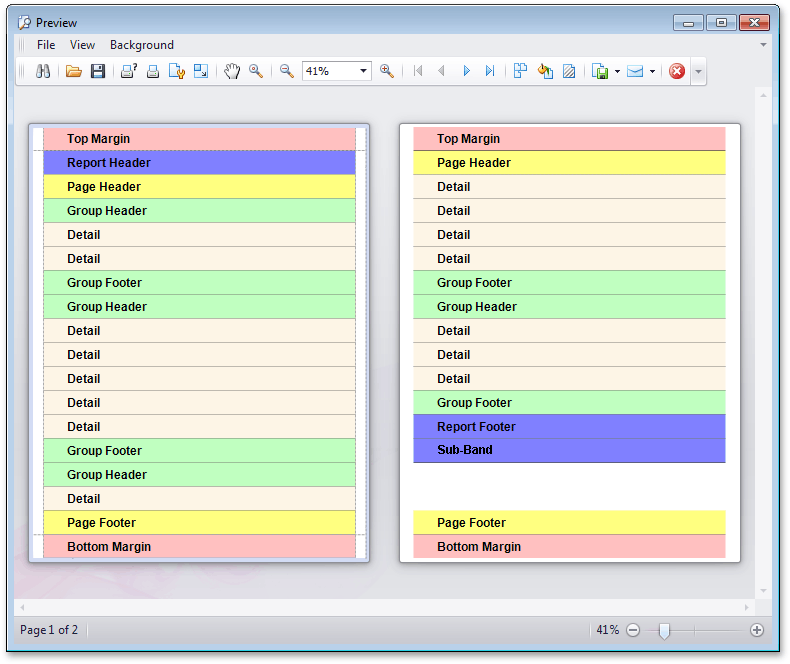Click the Zoom In toolbar icon
This screenshot has height=664, width=790.
tap(387, 71)
